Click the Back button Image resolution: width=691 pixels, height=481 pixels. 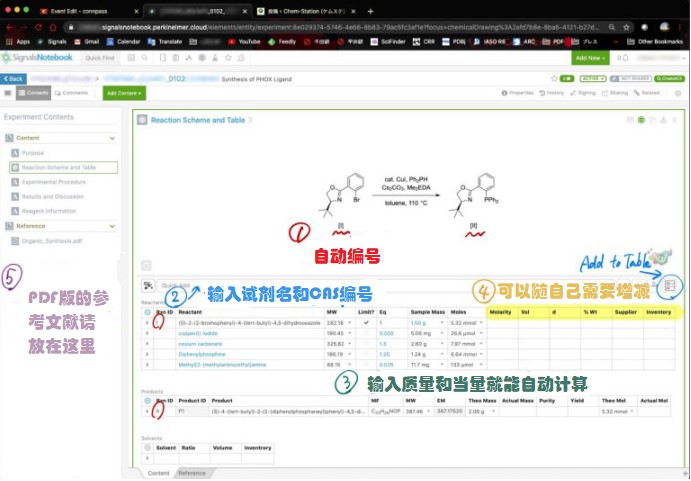click(14, 79)
